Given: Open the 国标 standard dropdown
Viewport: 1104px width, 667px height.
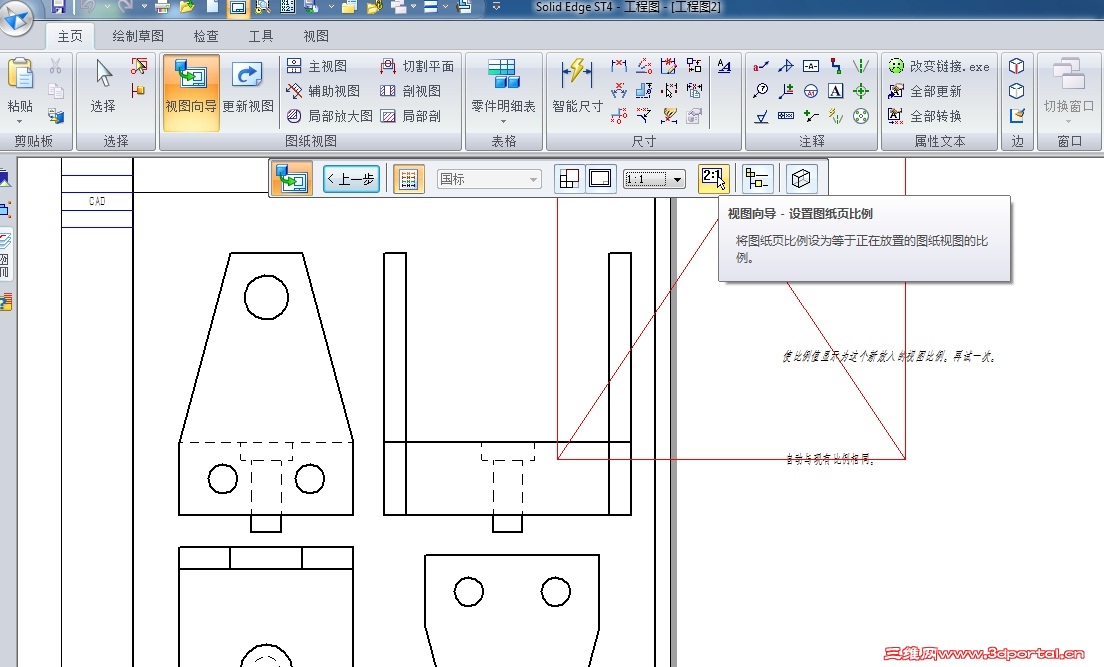Looking at the screenshot, I should (x=489, y=179).
